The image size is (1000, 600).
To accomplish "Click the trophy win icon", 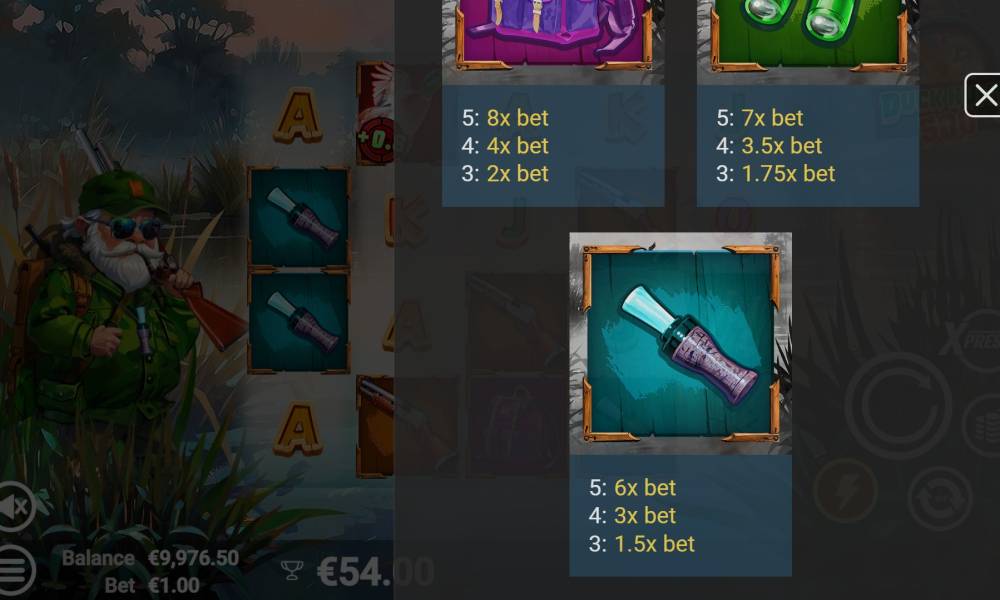I will (291, 570).
